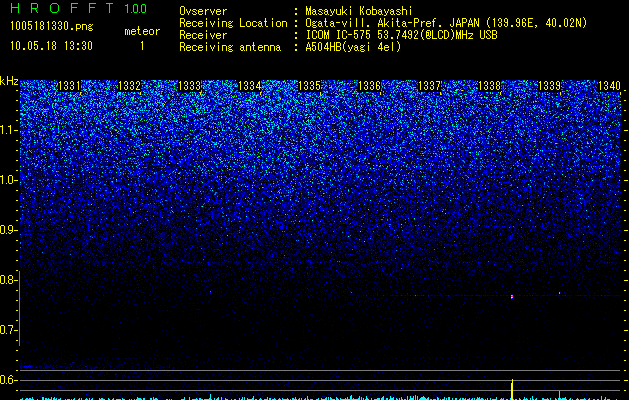Screen dimensions: 629x400
Task: Click the 'Receiver' field label
Action: pos(203,35)
